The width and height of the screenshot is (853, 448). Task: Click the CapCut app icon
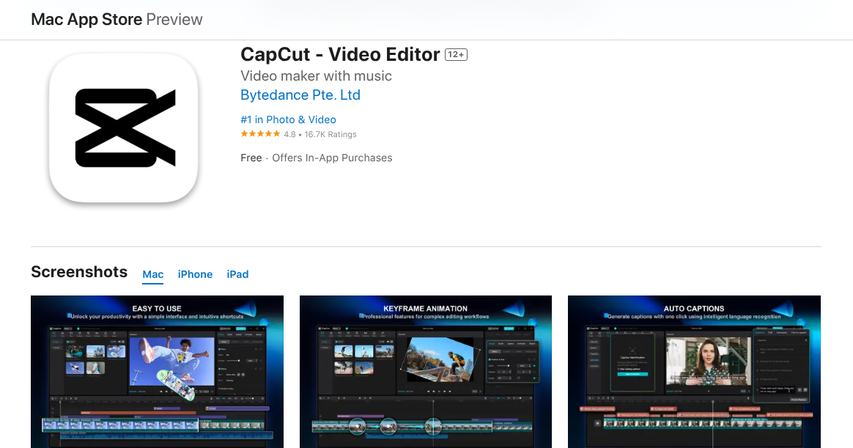tap(123, 128)
